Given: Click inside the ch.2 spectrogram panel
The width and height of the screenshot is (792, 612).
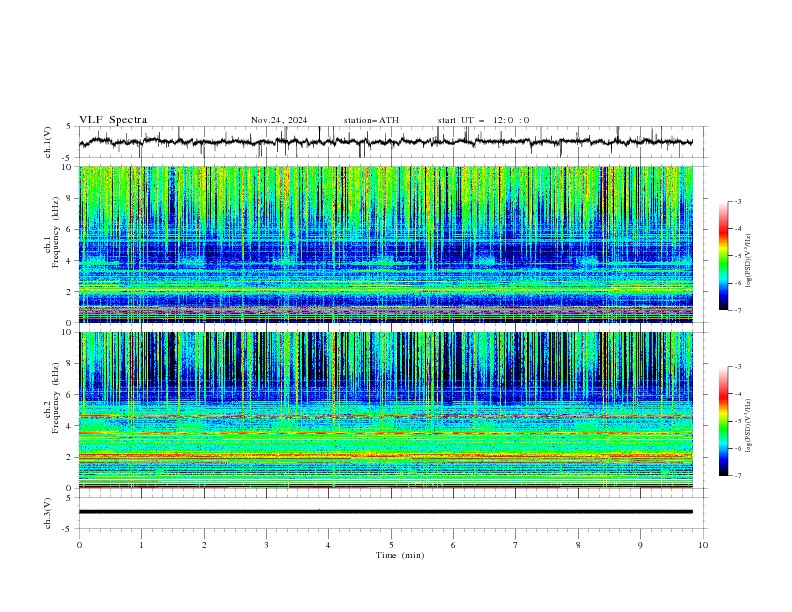Looking at the screenshot, I should click(386, 410).
